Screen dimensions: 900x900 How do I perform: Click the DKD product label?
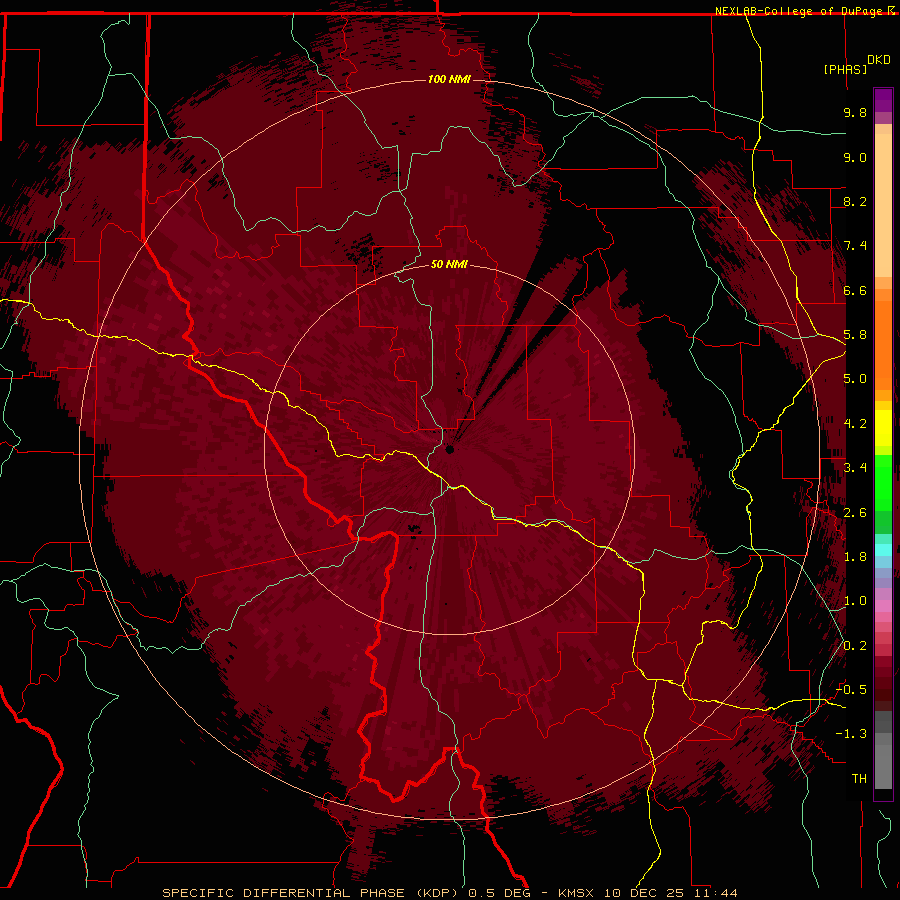point(879,60)
